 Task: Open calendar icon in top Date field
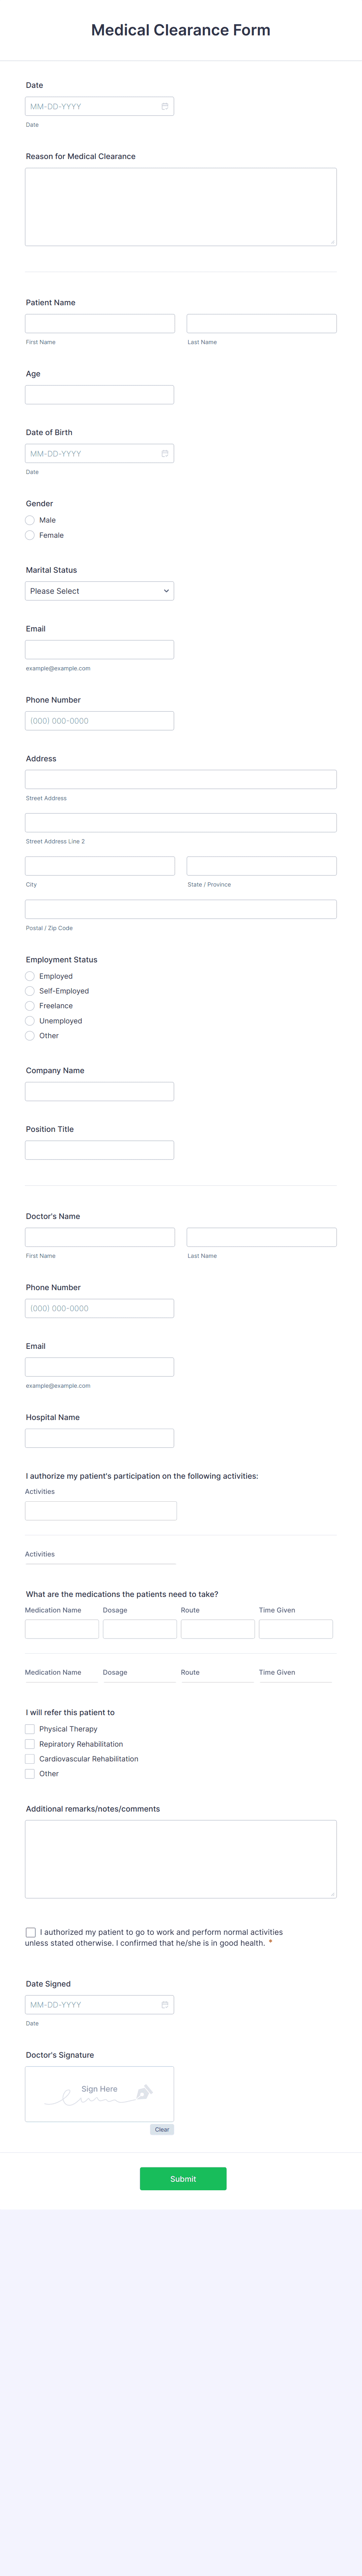(165, 106)
